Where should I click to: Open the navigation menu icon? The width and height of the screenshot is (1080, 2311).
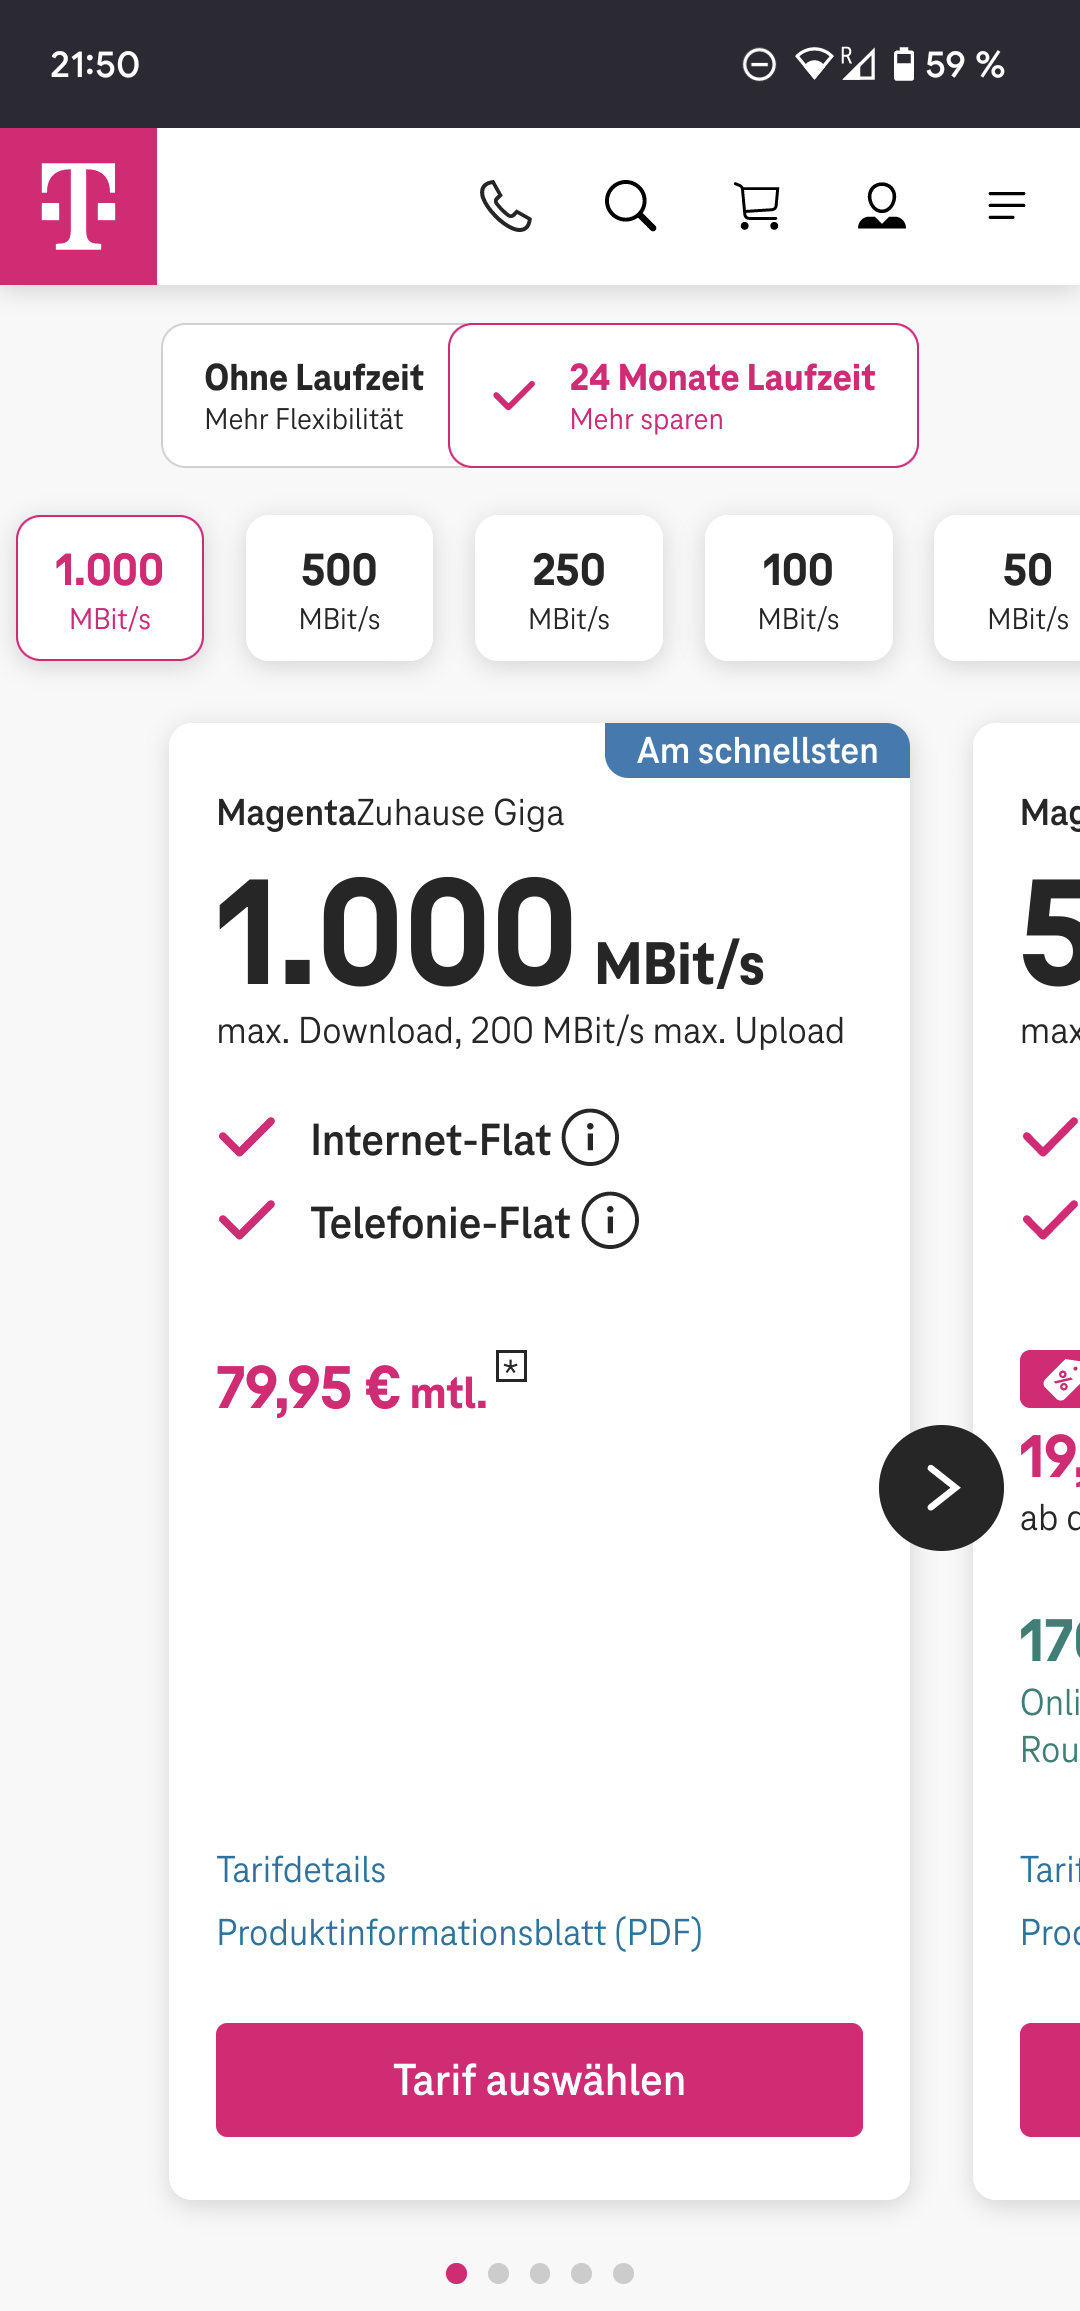[1007, 205]
